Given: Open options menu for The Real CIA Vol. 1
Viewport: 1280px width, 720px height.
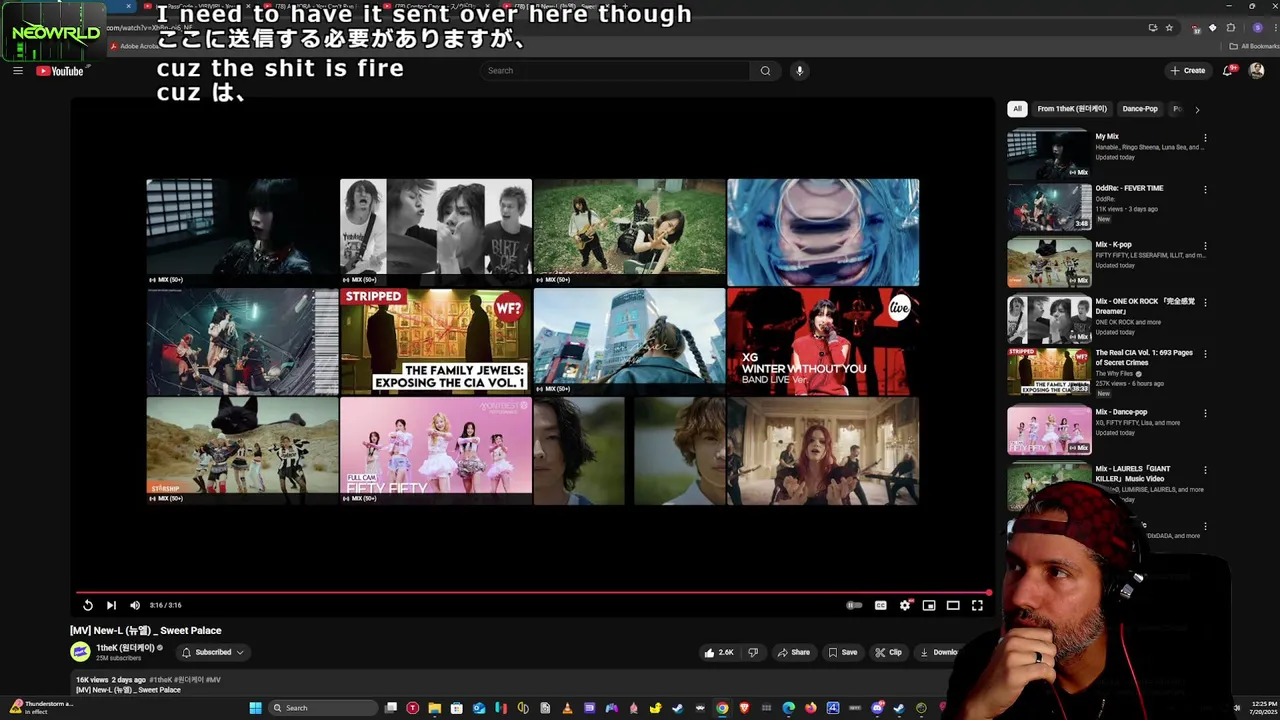Looking at the screenshot, I should pyautogui.click(x=1205, y=354).
